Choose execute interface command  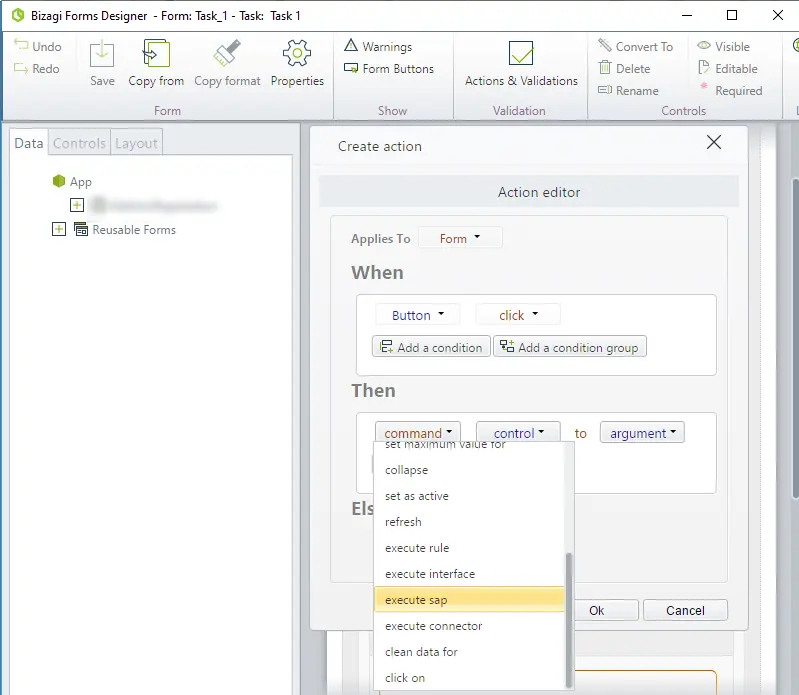(x=469, y=574)
